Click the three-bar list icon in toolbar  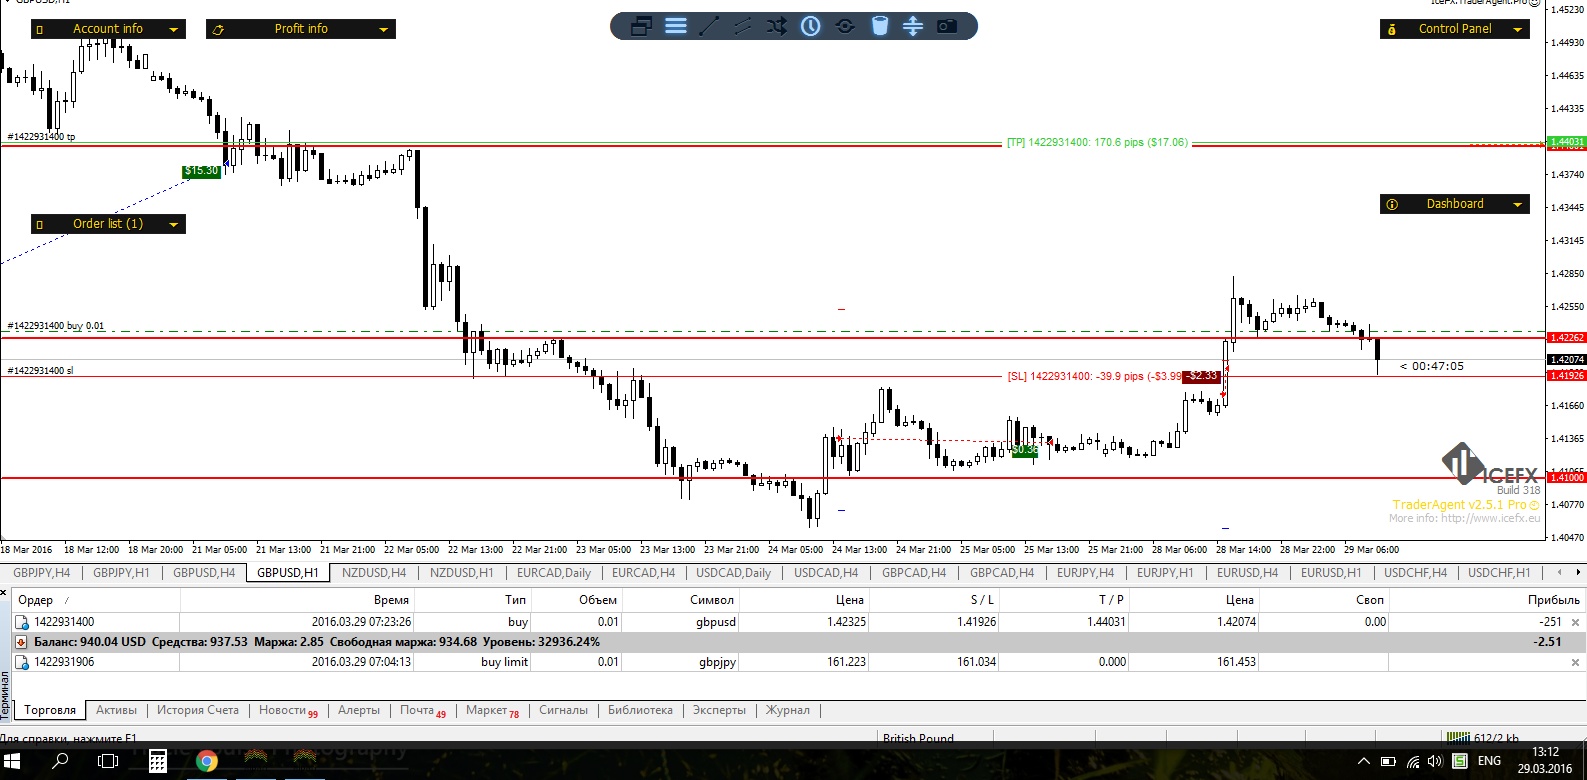pos(676,26)
